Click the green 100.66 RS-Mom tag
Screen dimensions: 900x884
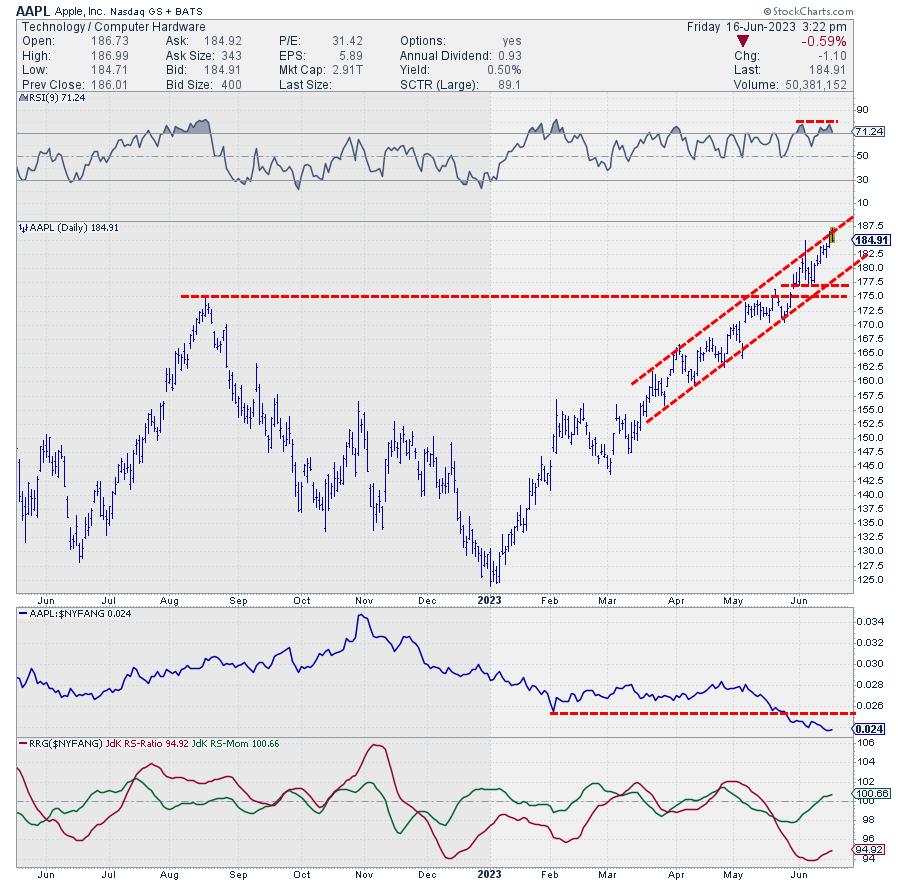pyautogui.click(x=868, y=794)
